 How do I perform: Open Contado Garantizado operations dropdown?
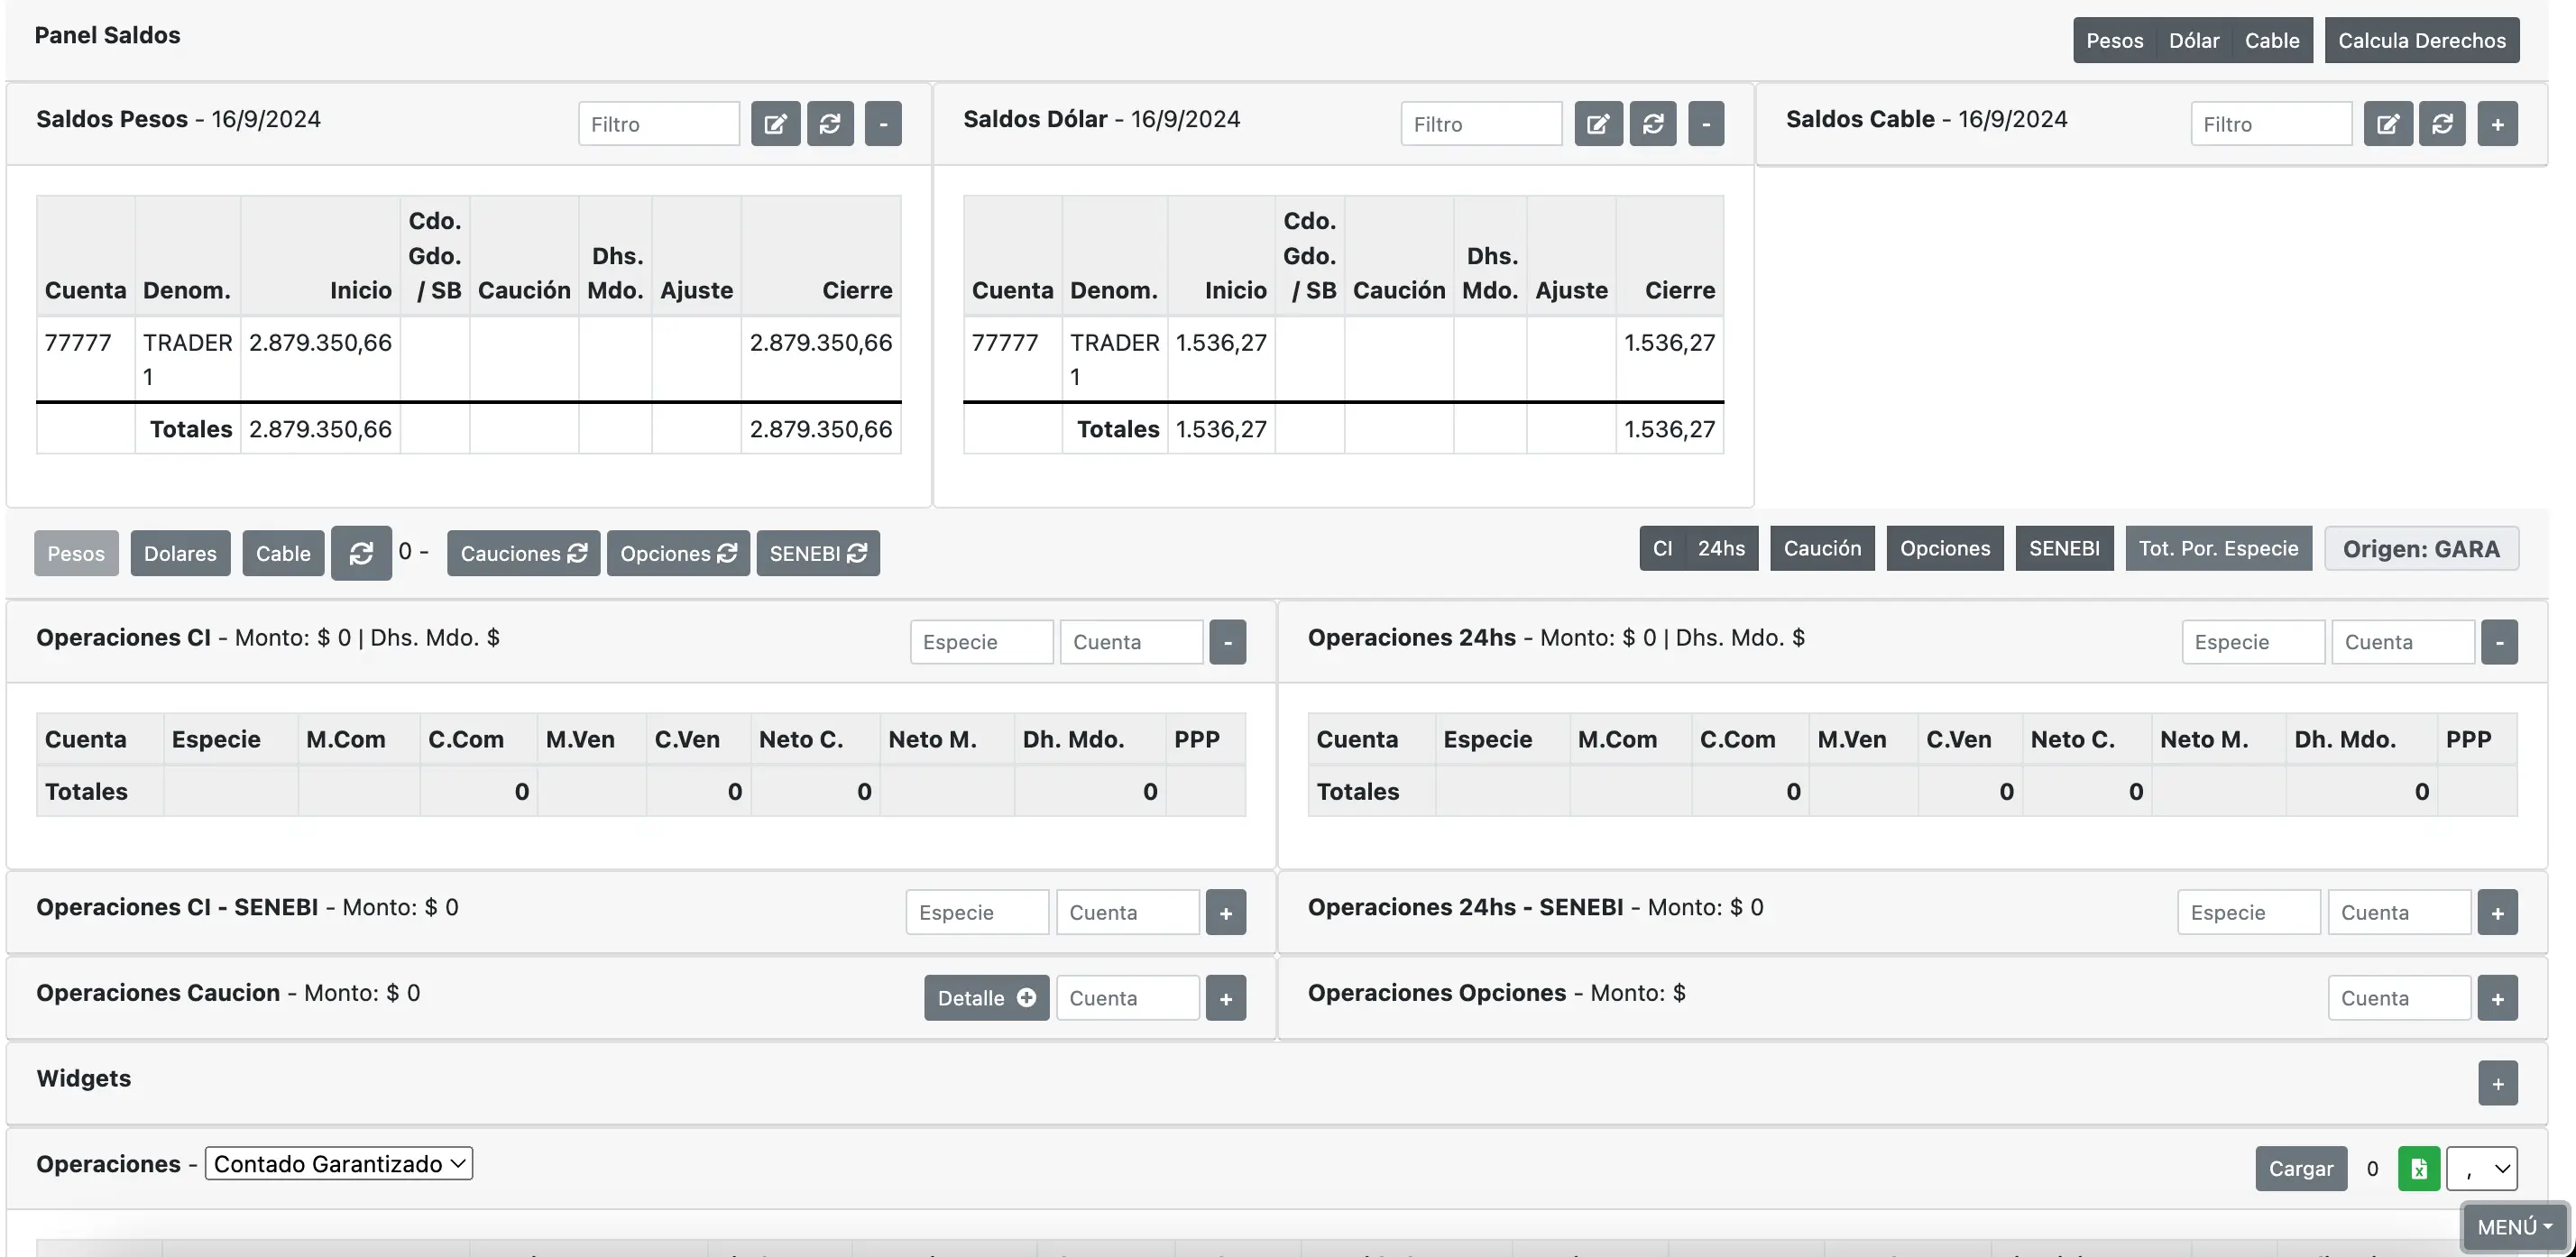coord(339,1164)
